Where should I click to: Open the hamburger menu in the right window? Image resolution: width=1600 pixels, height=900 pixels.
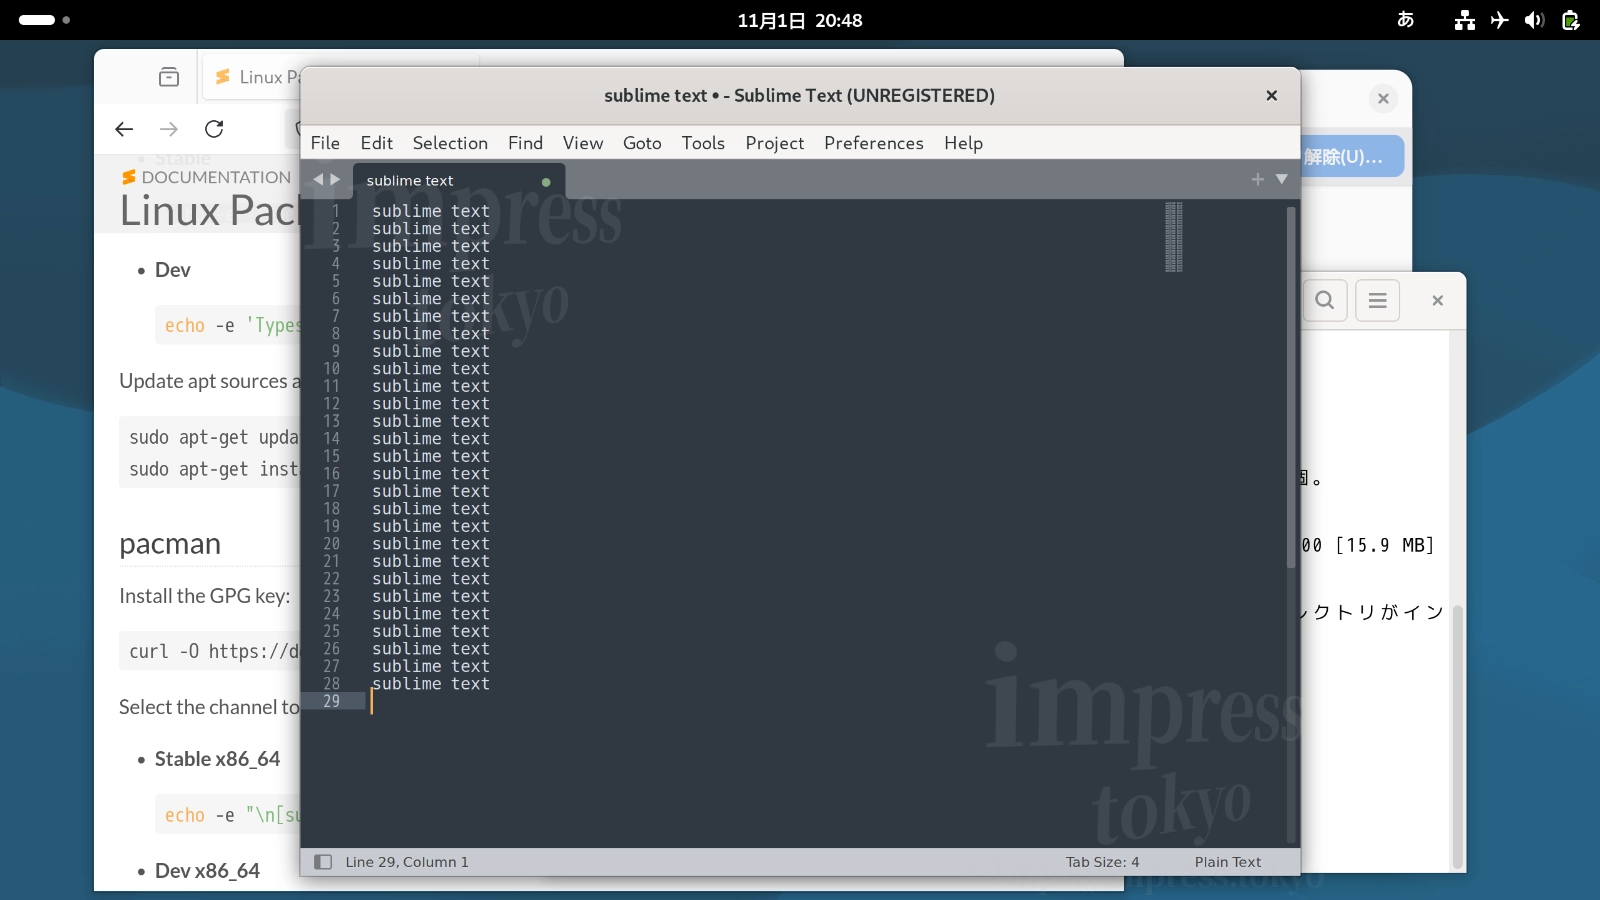click(1377, 300)
